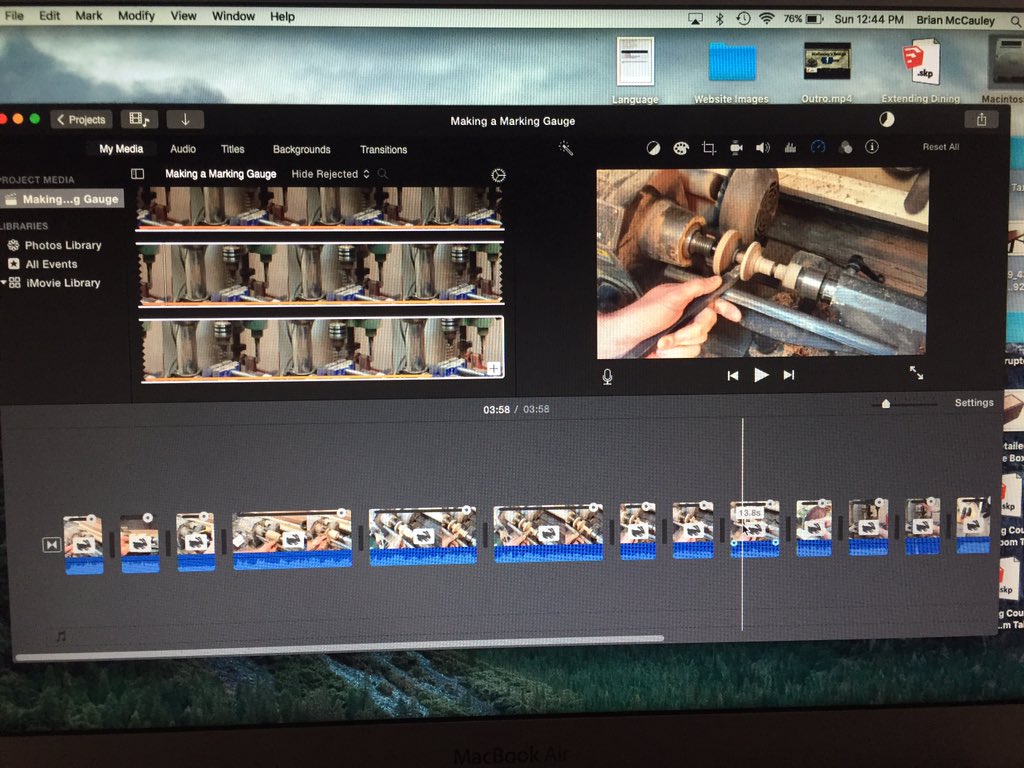The height and width of the screenshot is (768, 1024).
Task: Open the Hide Rejected filter dropdown
Action: 330,174
